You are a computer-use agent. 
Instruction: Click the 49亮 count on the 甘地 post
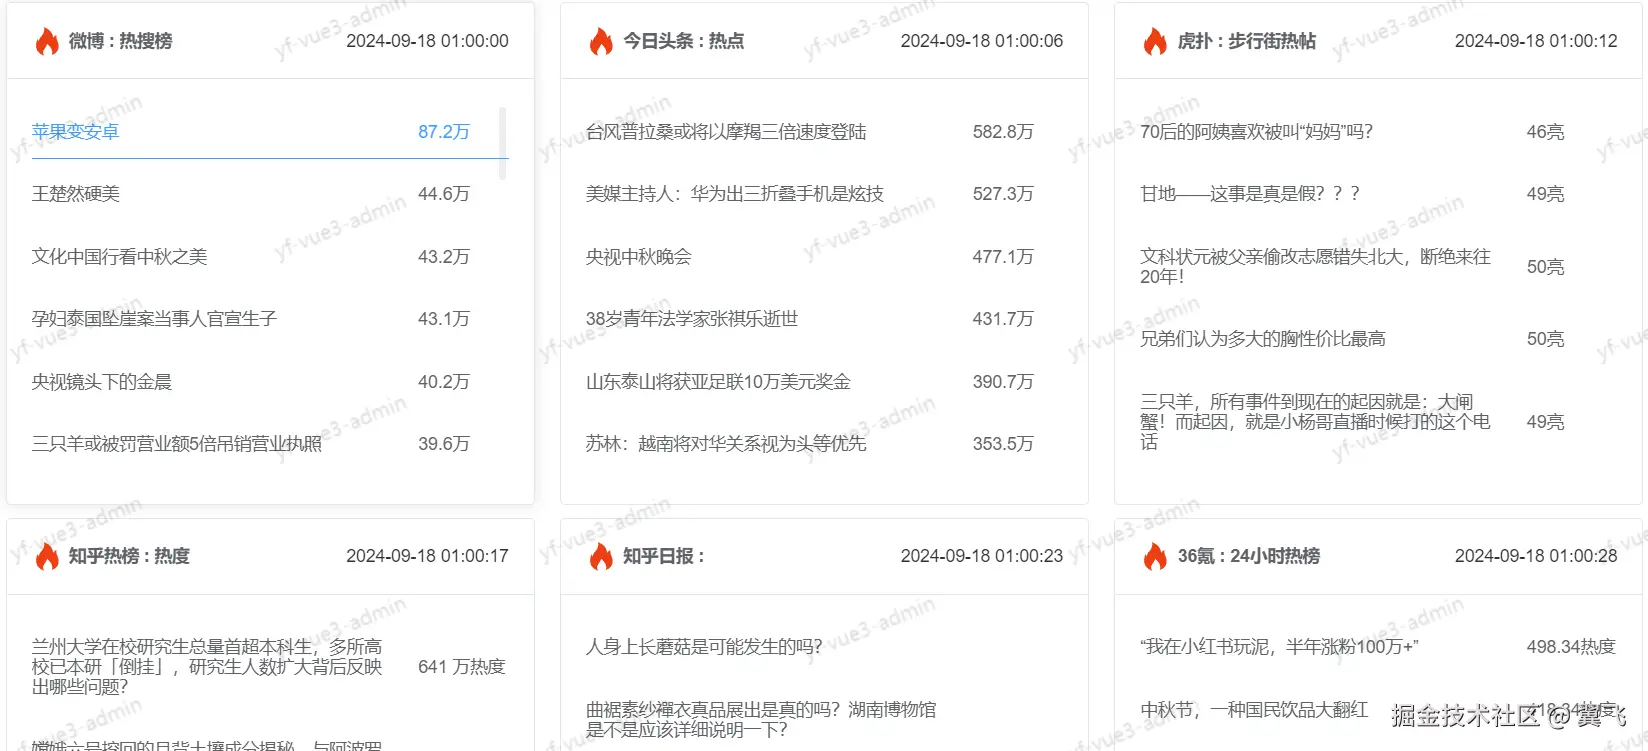pyautogui.click(x=1545, y=194)
